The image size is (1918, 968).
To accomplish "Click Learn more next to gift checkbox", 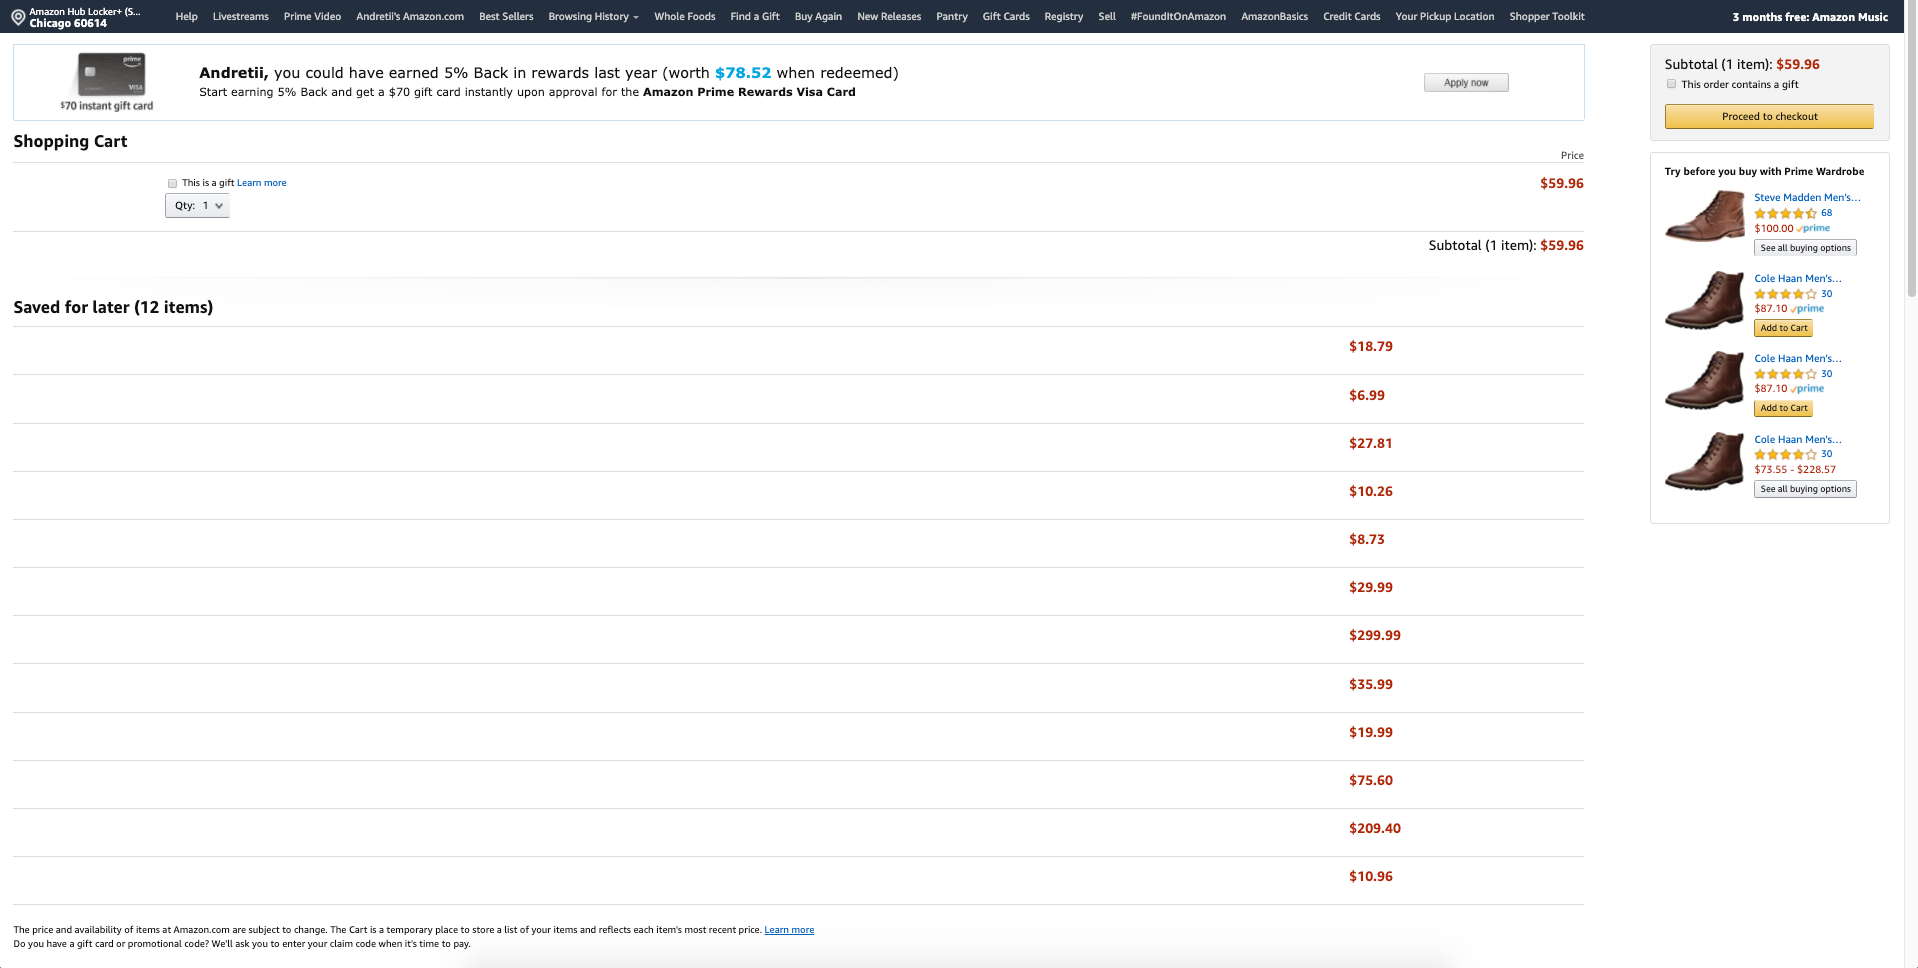I will [x=261, y=183].
